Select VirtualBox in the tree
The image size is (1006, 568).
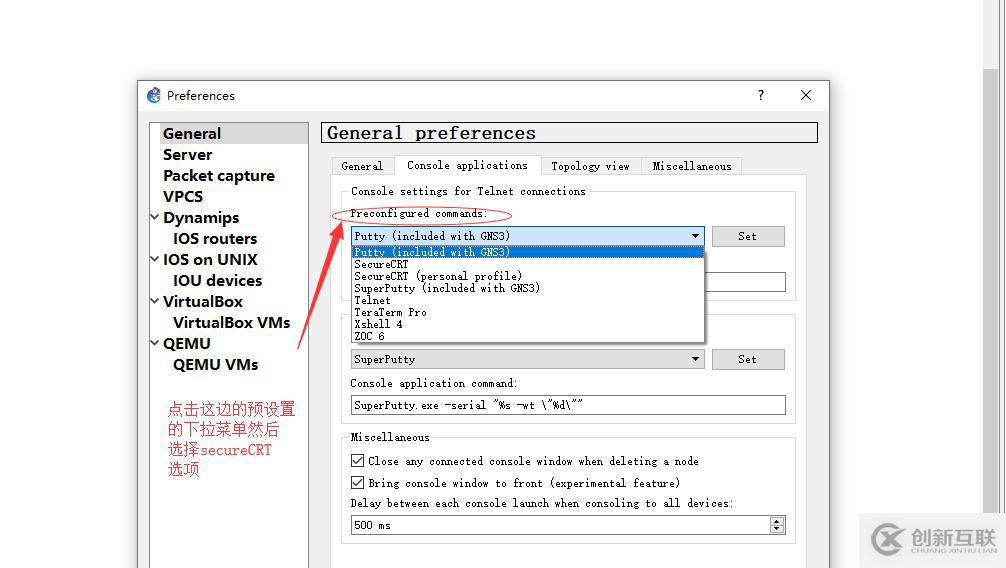point(203,302)
